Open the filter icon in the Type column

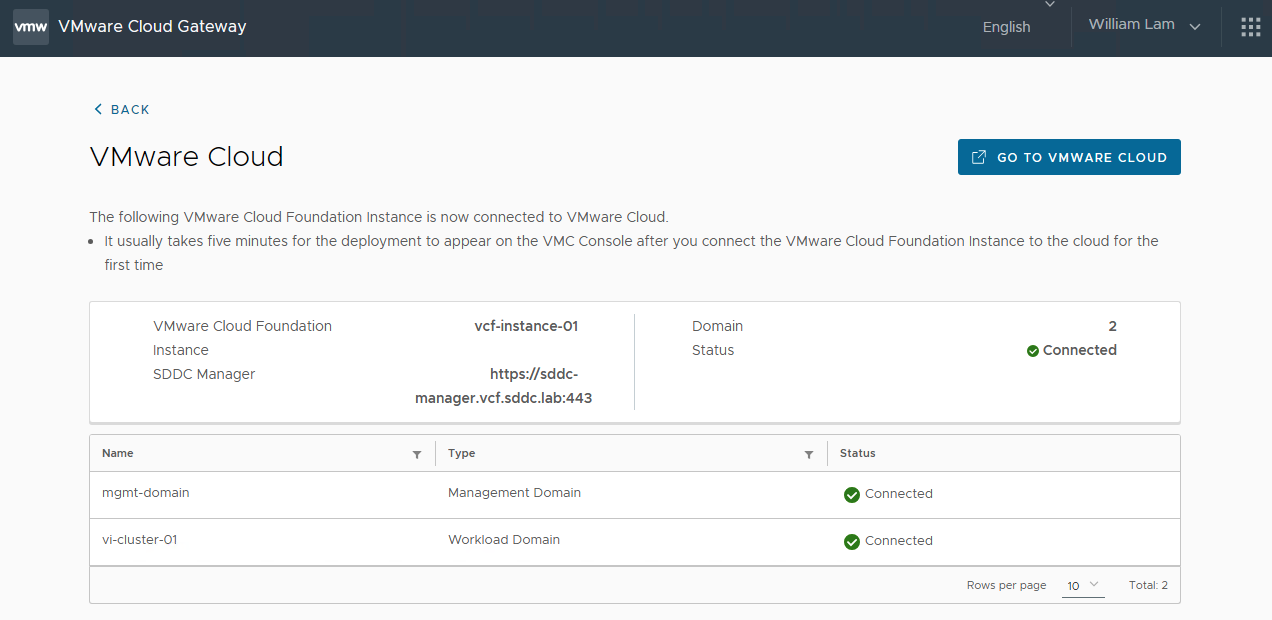click(x=809, y=454)
